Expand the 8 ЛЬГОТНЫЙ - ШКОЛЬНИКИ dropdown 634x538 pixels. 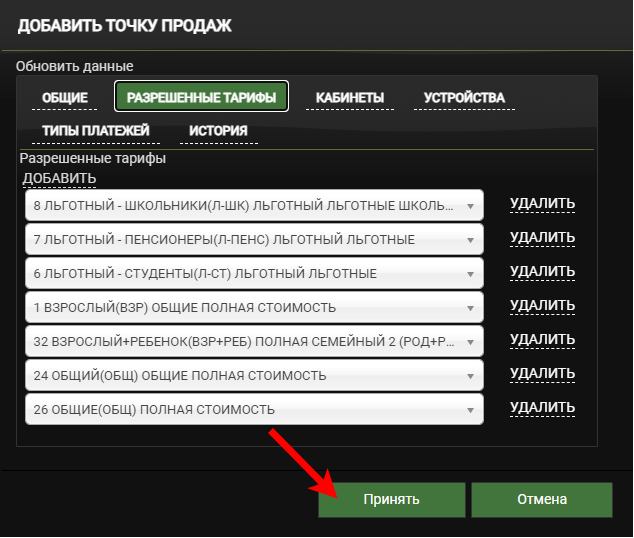click(254, 205)
